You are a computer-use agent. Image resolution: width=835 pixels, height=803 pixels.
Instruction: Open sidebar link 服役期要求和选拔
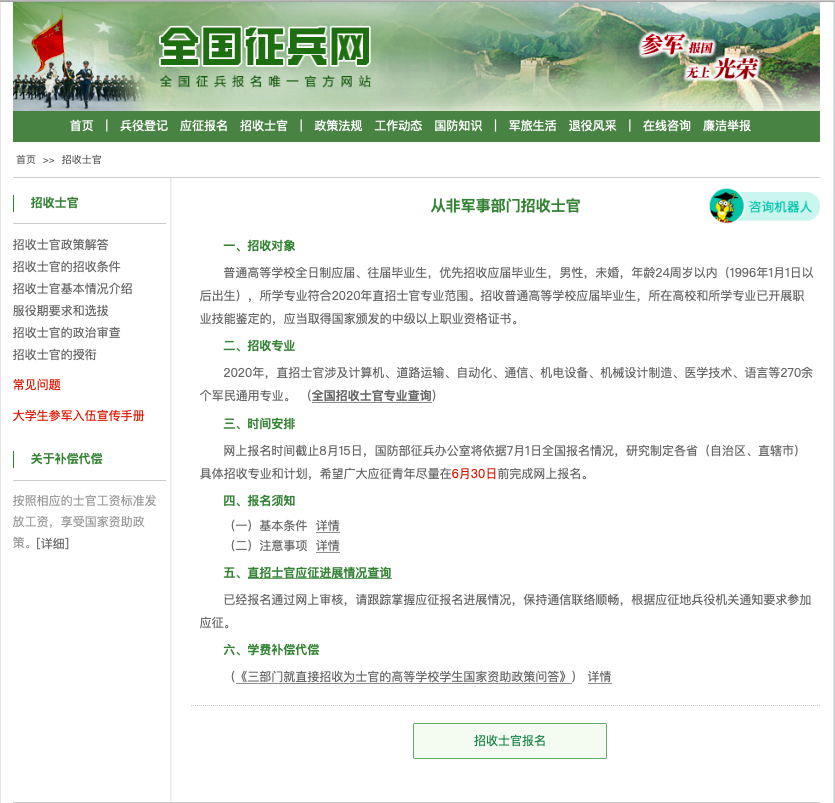coord(61,310)
